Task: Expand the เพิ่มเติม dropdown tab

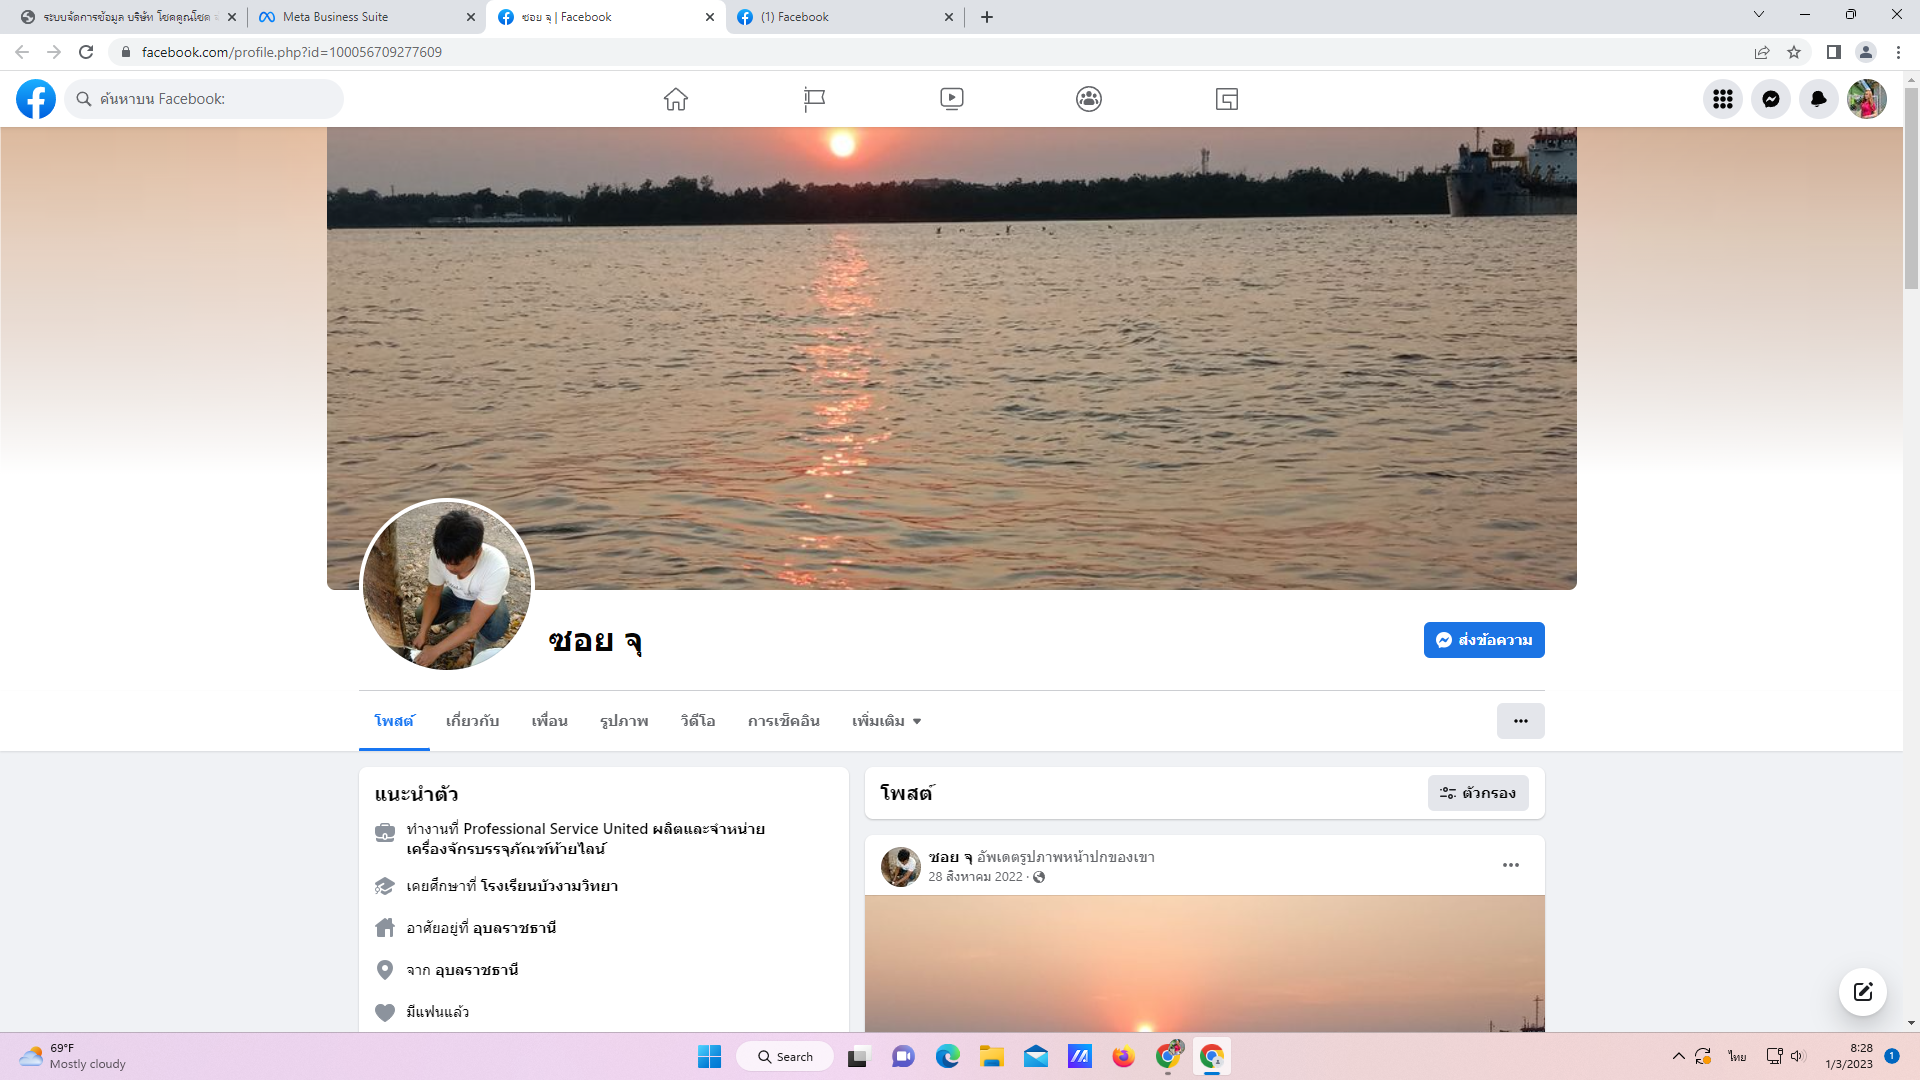Action: click(886, 721)
